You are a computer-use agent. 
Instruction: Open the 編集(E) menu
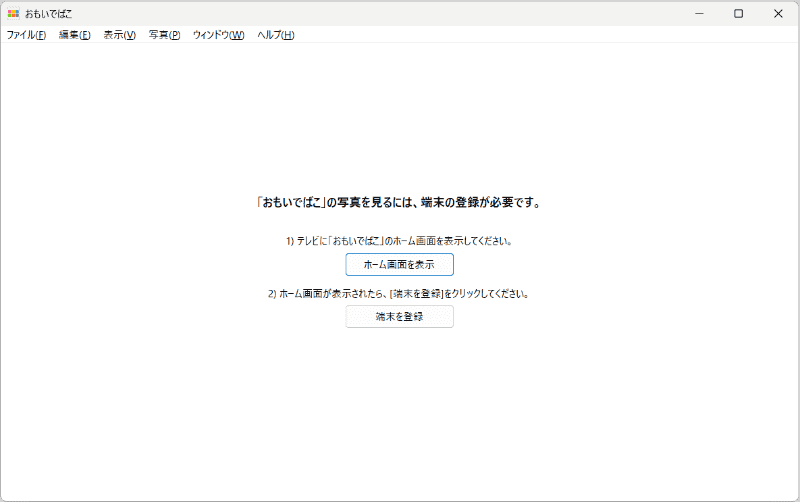pos(74,35)
